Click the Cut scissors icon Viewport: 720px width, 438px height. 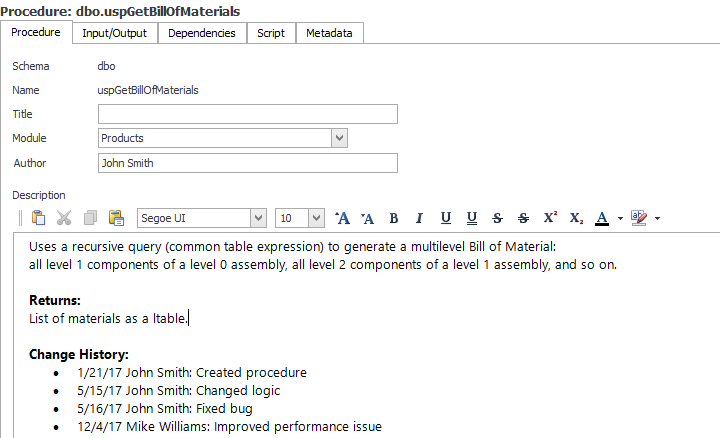(64, 218)
